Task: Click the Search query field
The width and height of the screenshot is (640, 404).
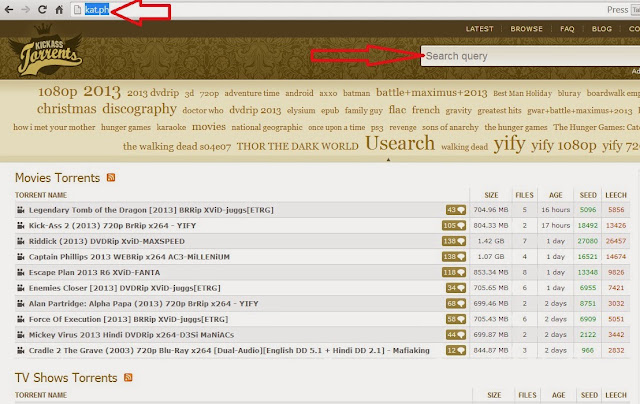Action: [x=530, y=56]
